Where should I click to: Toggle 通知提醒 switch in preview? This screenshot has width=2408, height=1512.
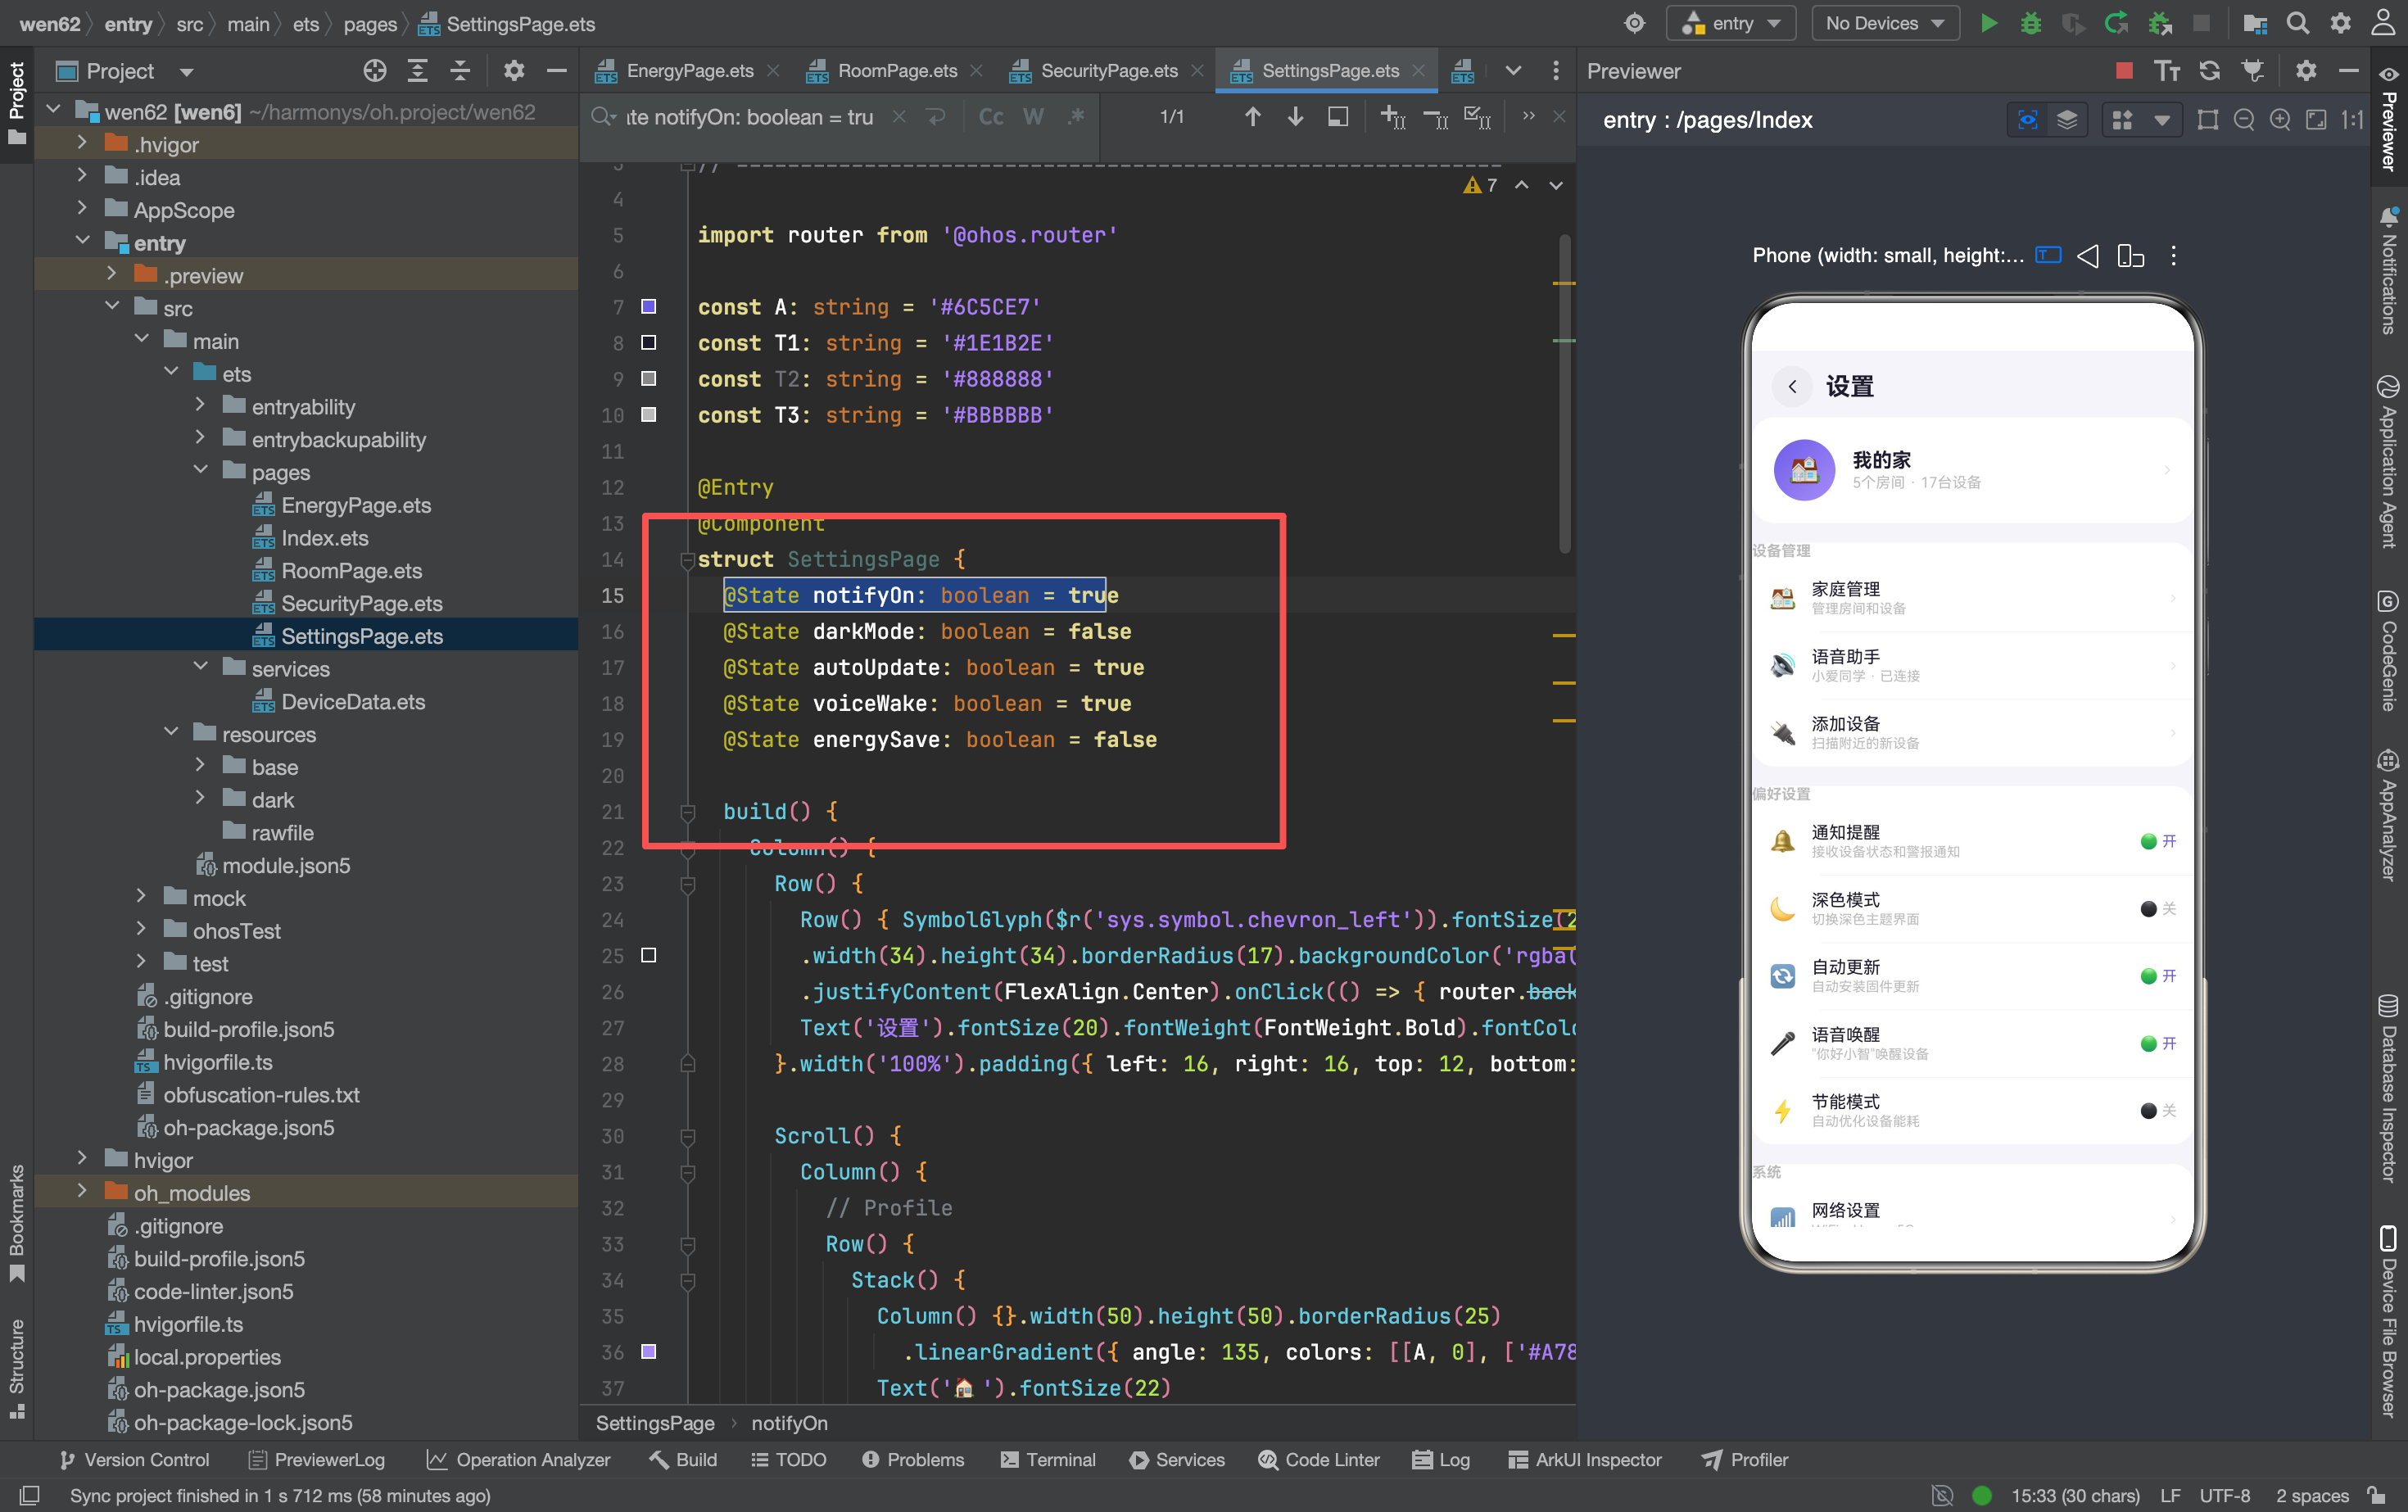(x=2158, y=841)
